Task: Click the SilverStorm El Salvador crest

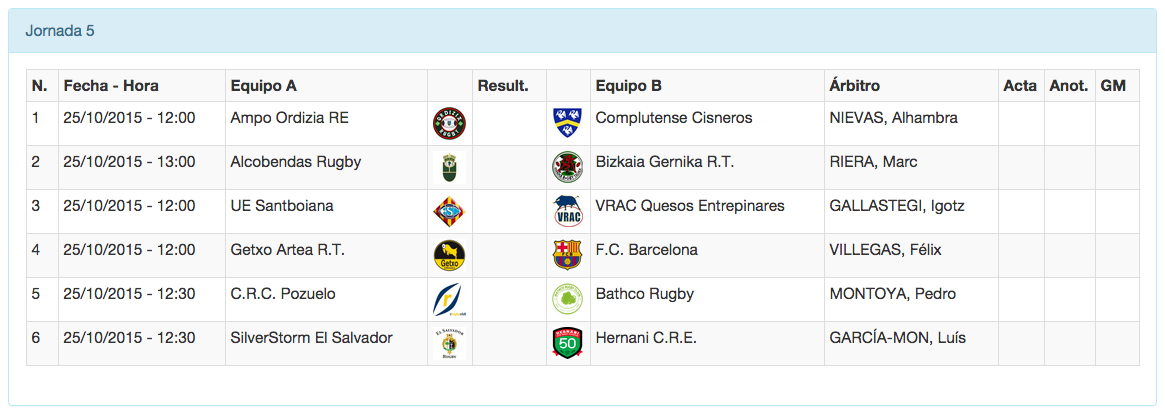Action: point(448,344)
